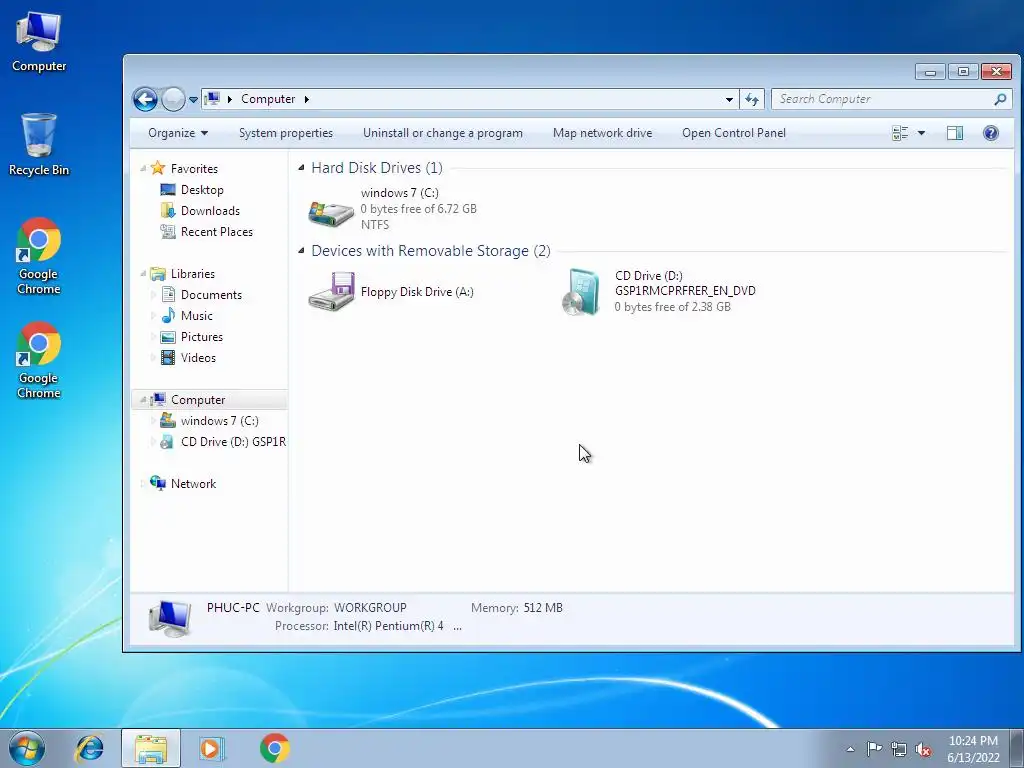Image resolution: width=1024 pixels, height=768 pixels.
Task: Click the Computer desktop icon
Action: (x=39, y=41)
